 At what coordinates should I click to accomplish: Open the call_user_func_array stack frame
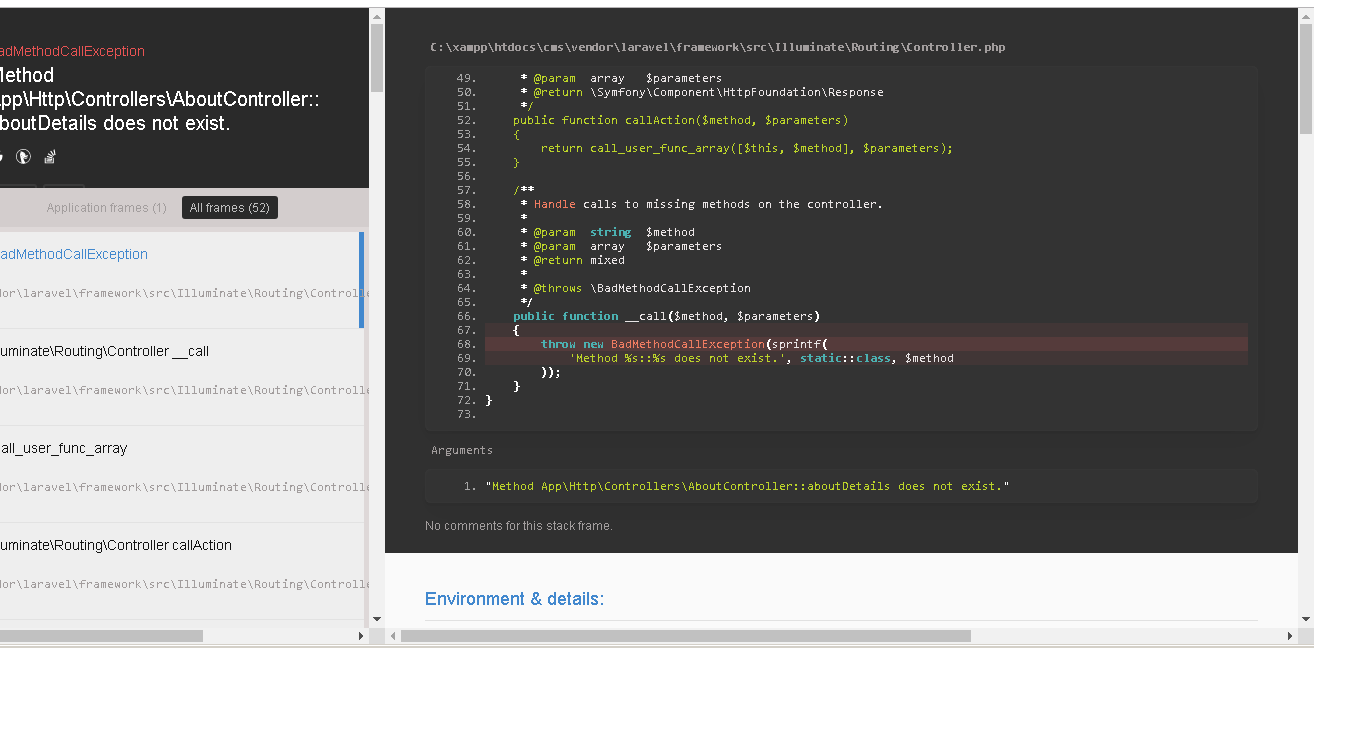pos(64,448)
